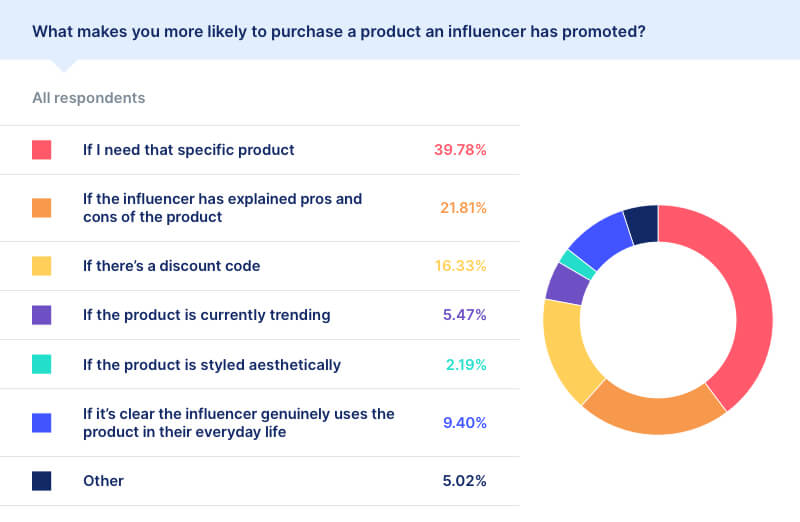800x522 pixels.
Task: Click the 'If there's a discount code' label
Action: 171,266
